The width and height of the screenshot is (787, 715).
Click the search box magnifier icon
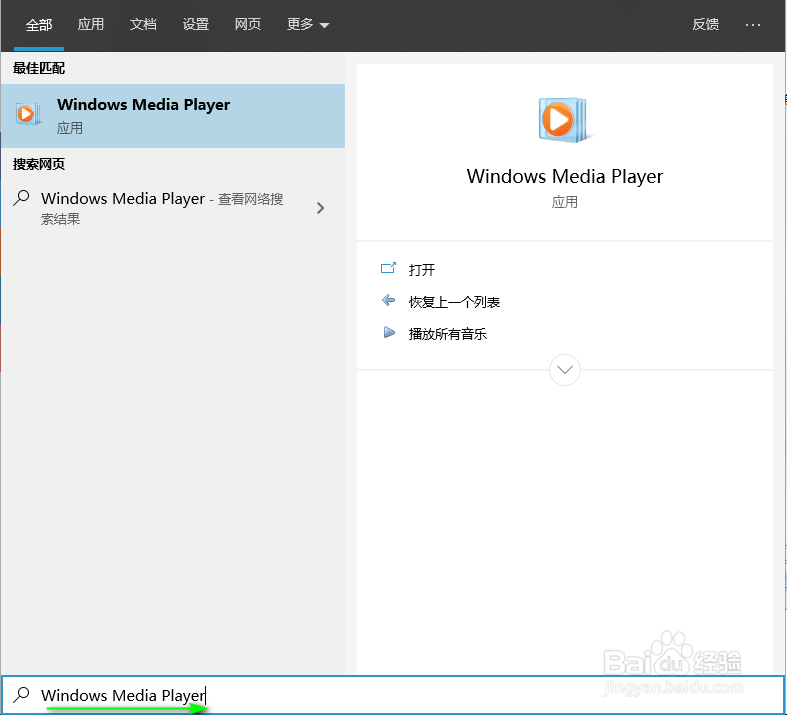[x=21, y=694]
